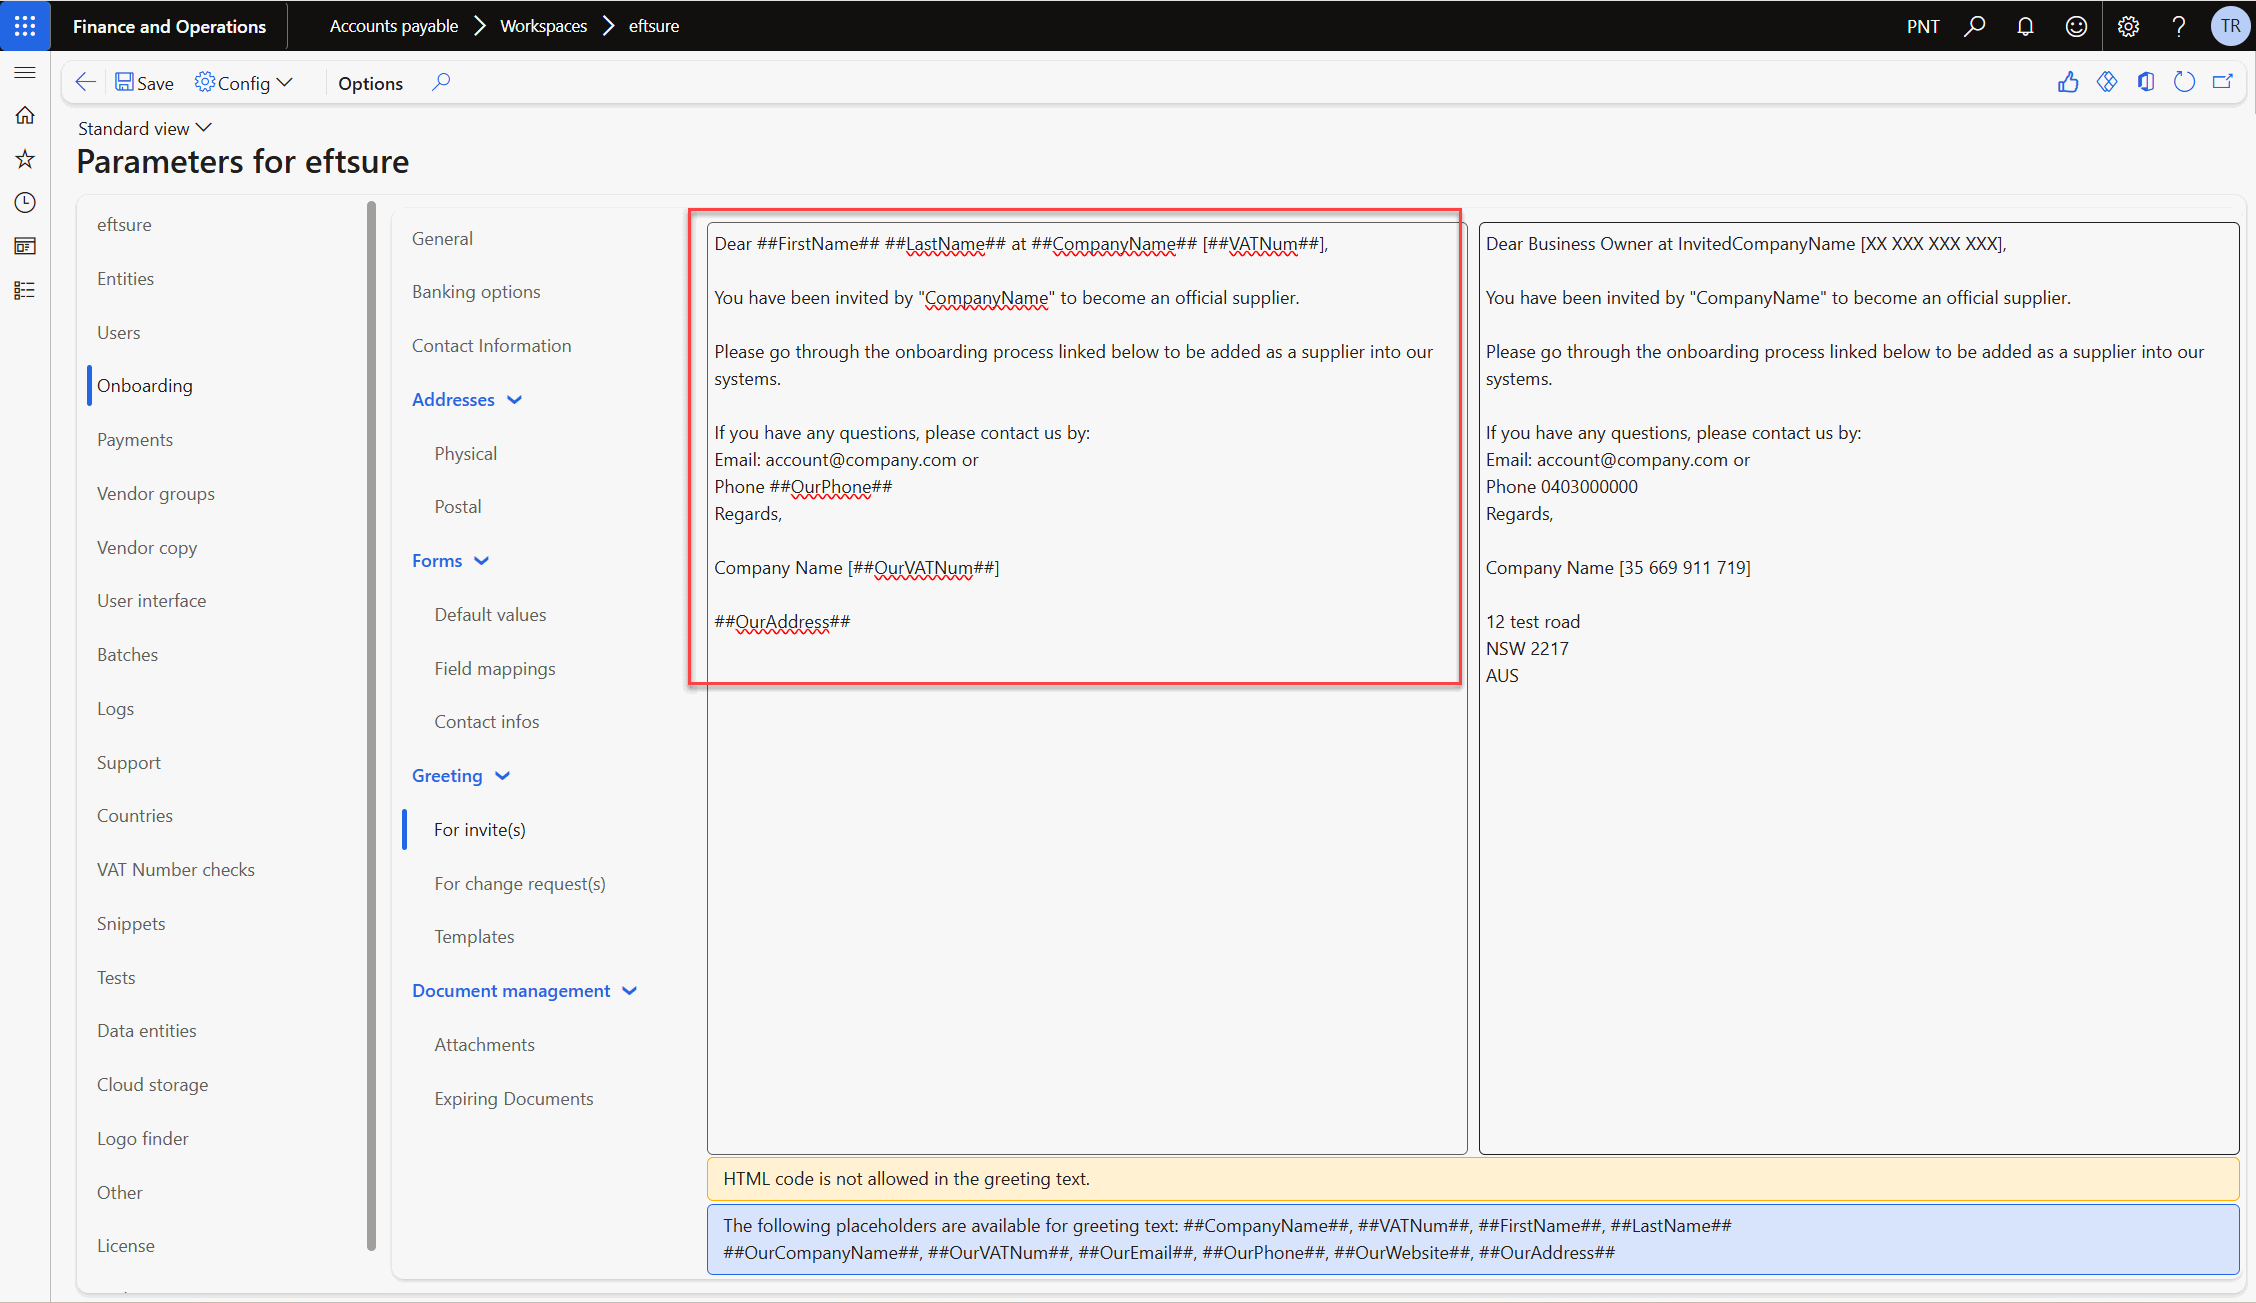Image resolution: width=2256 pixels, height=1303 pixels.
Task: Click the action bar search magnifier
Action: (441, 83)
